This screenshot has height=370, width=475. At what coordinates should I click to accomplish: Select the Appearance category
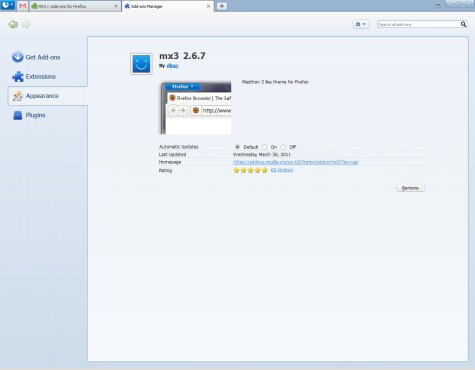click(48, 96)
